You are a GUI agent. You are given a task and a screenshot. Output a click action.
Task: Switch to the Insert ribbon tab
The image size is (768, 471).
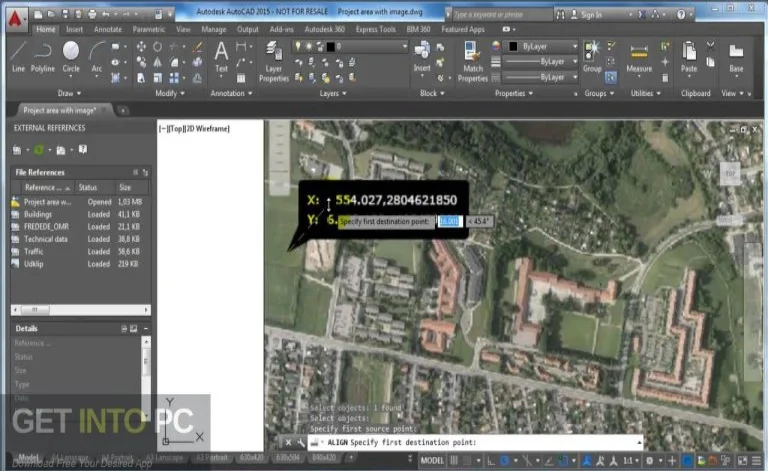[x=74, y=29]
